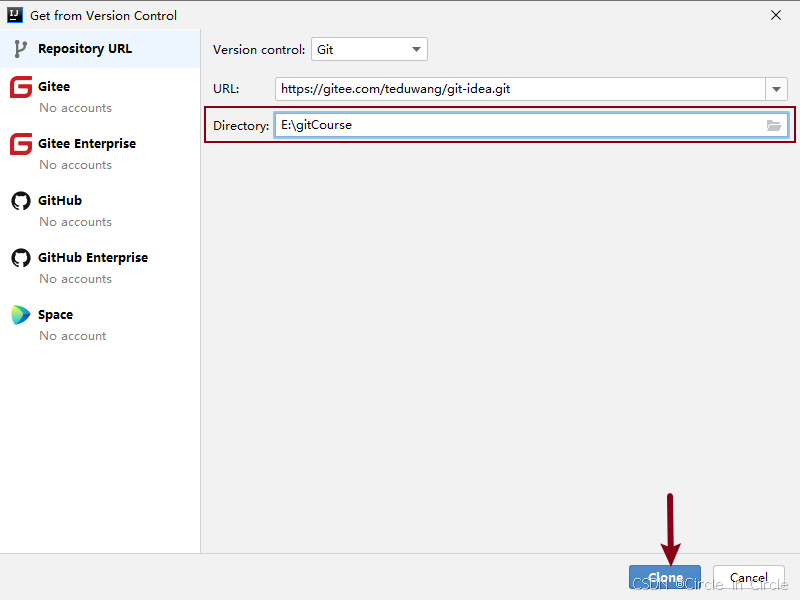
Task: Go to the GitHub Enterprise section
Action: (93, 258)
